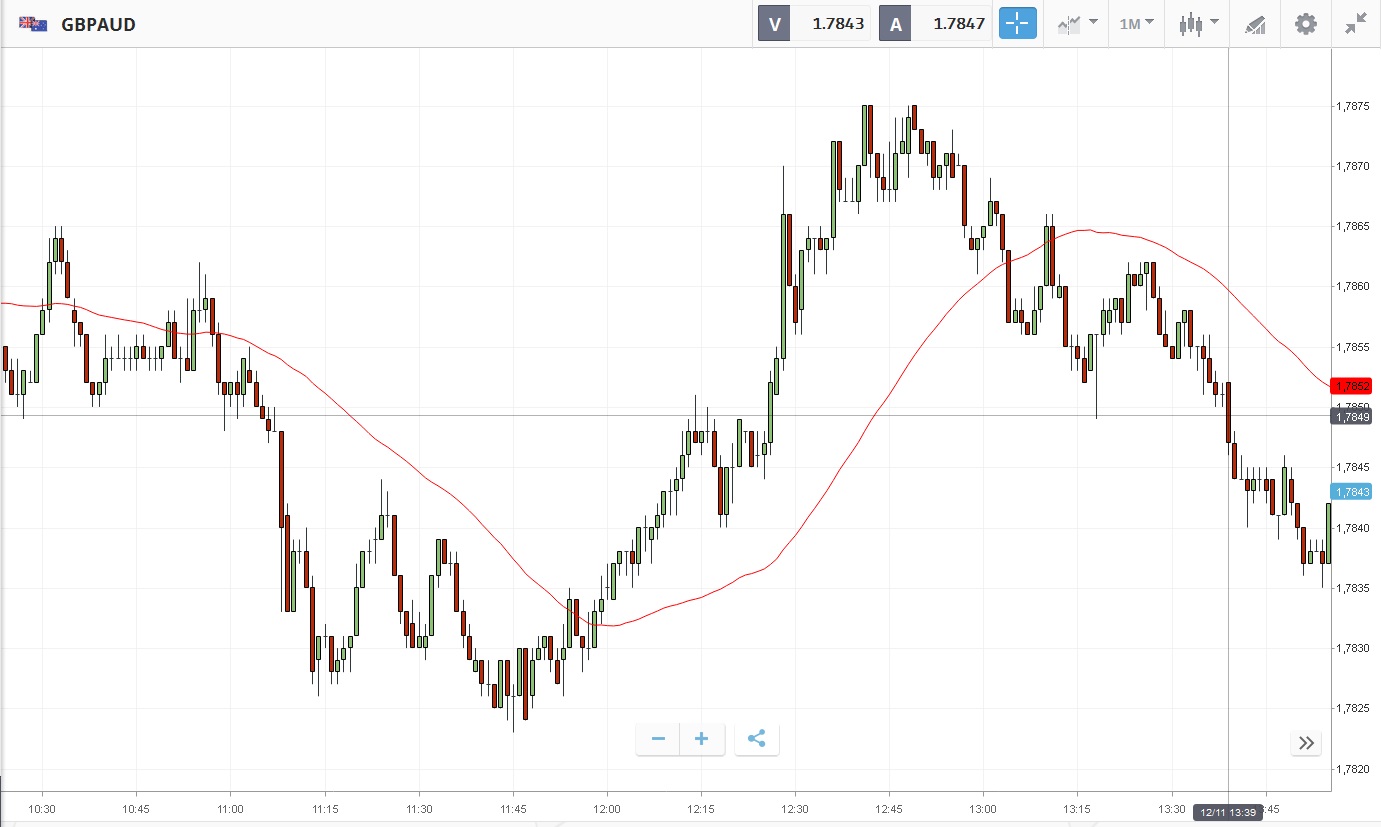Click the 1,7835 price axis label
Image resolution: width=1381 pixels, height=827 pixels.
(1353, 588)
